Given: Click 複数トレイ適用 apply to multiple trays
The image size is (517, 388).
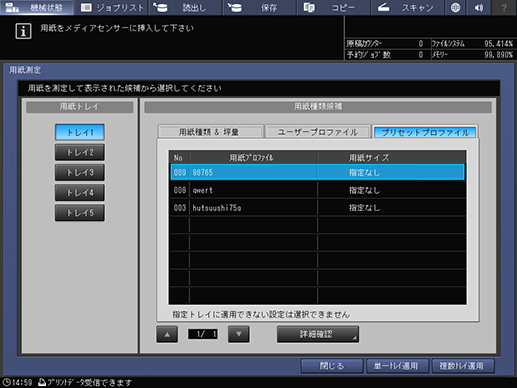Looking at the screenshot, I should (463, 366).
